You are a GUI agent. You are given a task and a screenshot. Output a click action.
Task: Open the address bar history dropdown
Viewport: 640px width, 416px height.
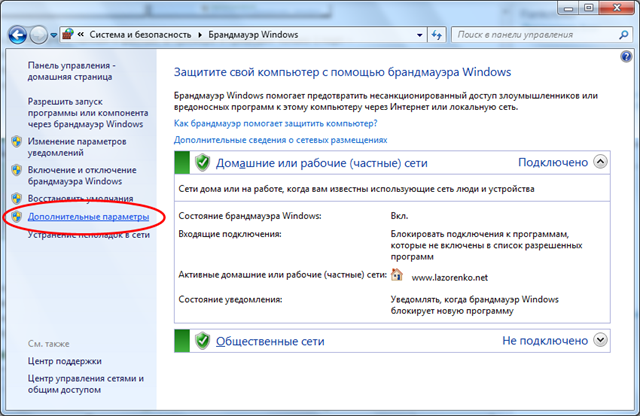pos(419,35)
